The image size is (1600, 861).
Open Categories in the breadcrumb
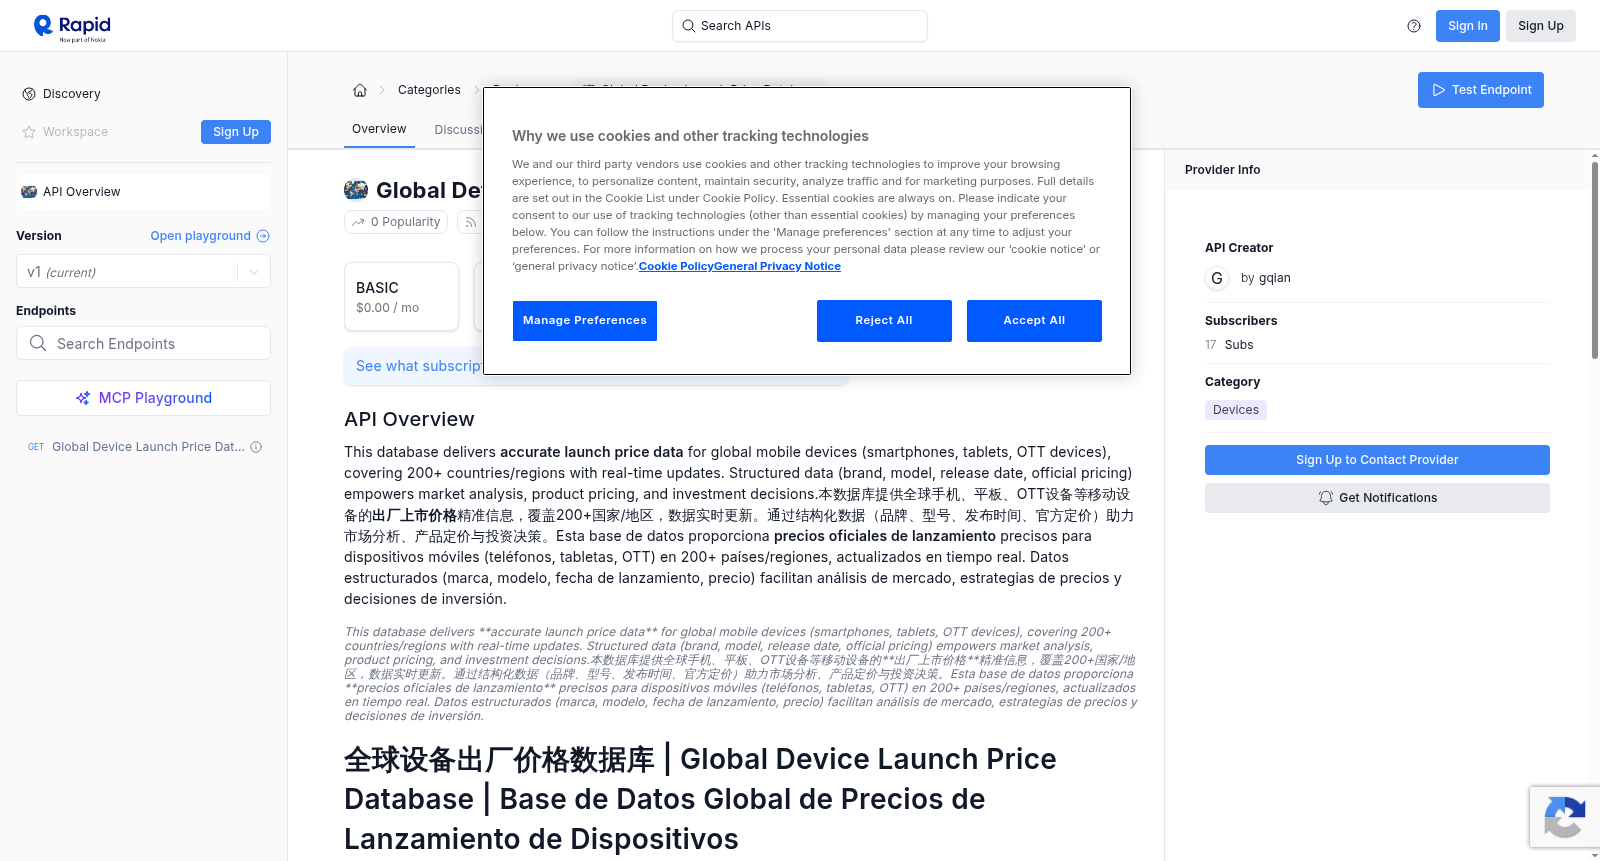click(x=429, y=90)
